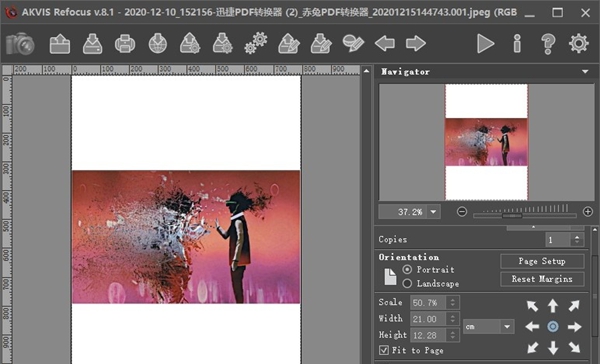
Task: Toggle Fit to Page checkbox
Action: (x=383, y=350)
